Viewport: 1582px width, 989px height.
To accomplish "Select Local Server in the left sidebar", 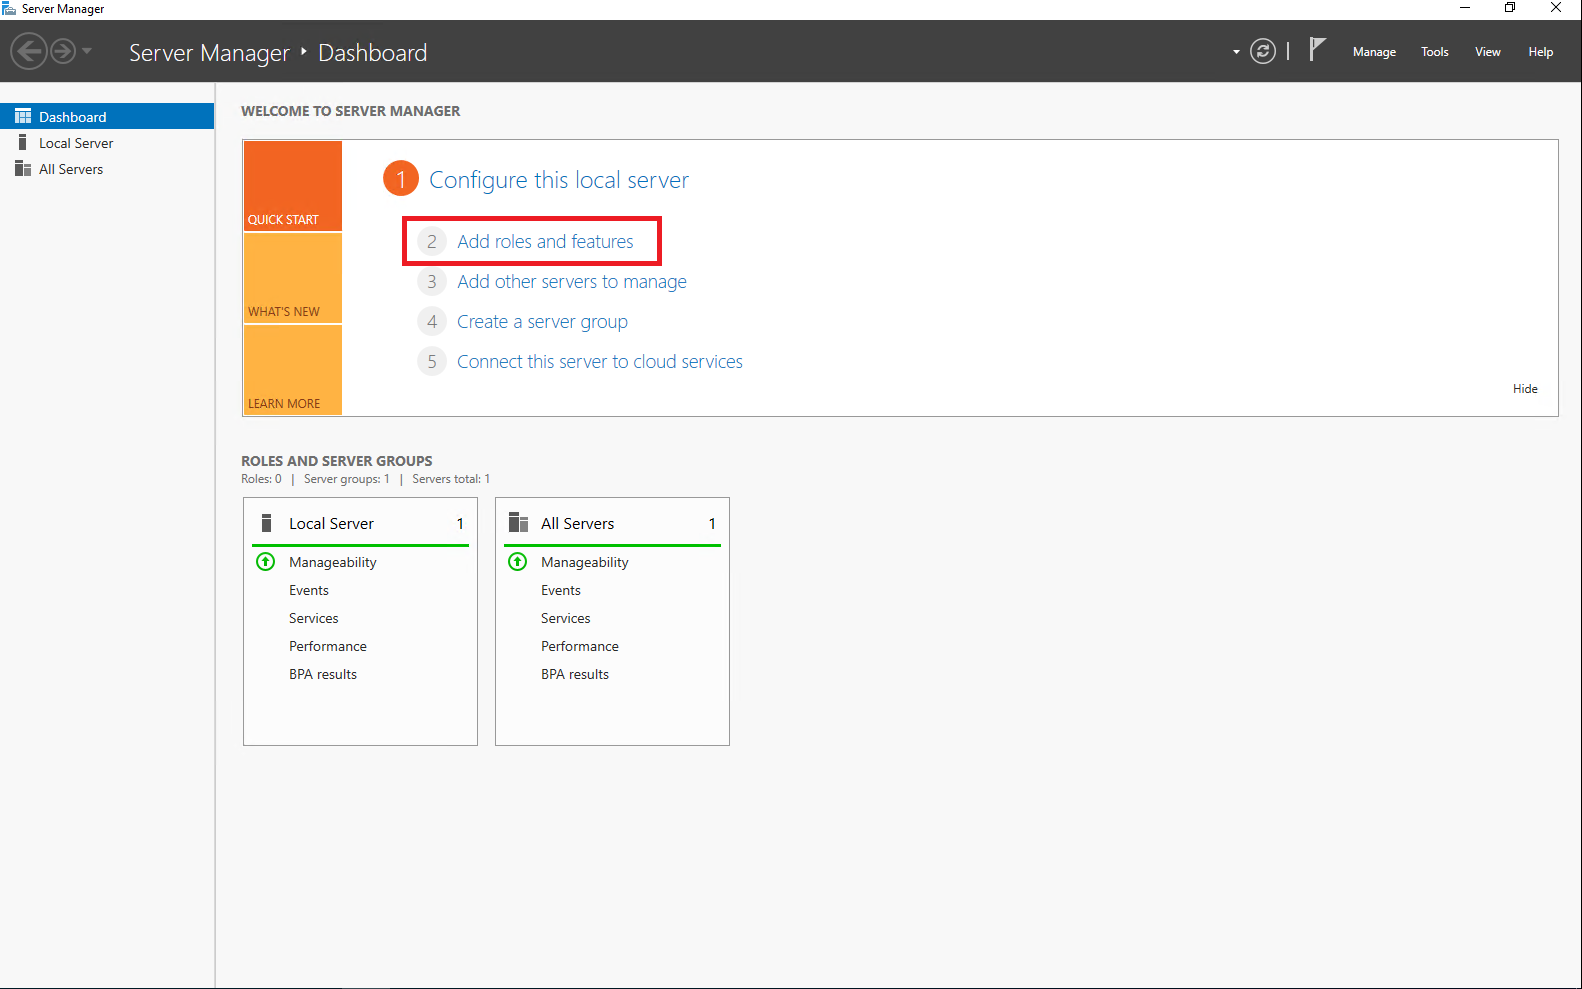I will (107, 143).
